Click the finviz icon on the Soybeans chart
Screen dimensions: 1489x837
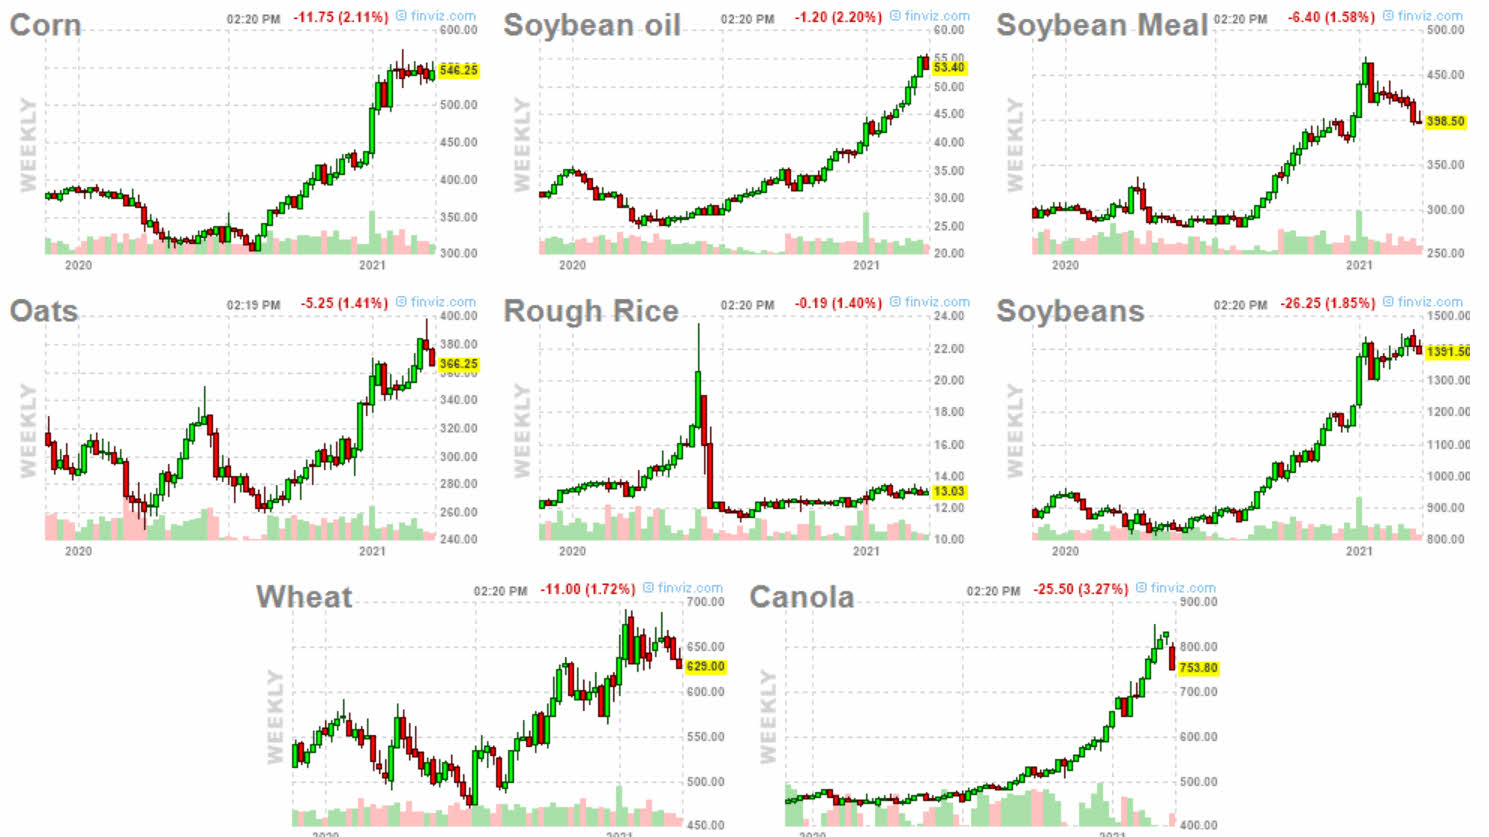(x=1388, y=302)
